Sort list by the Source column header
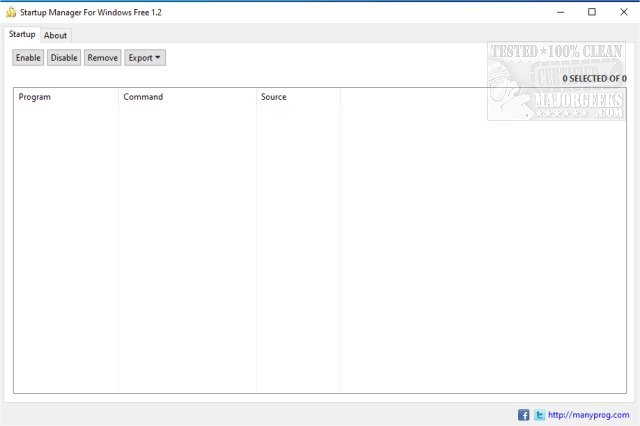 (x=298, y=97)
